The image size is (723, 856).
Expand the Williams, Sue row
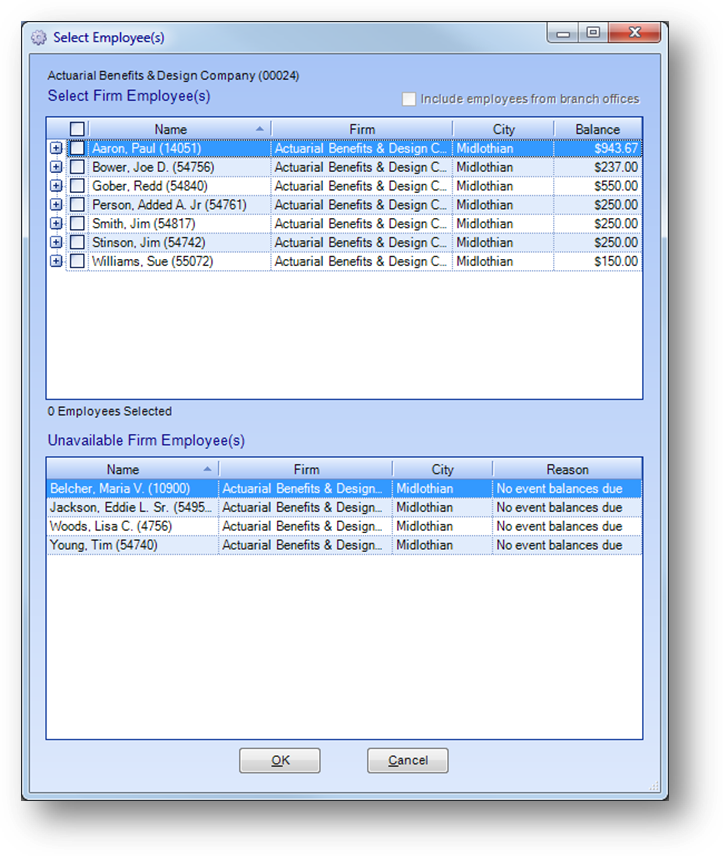point(56,261)
